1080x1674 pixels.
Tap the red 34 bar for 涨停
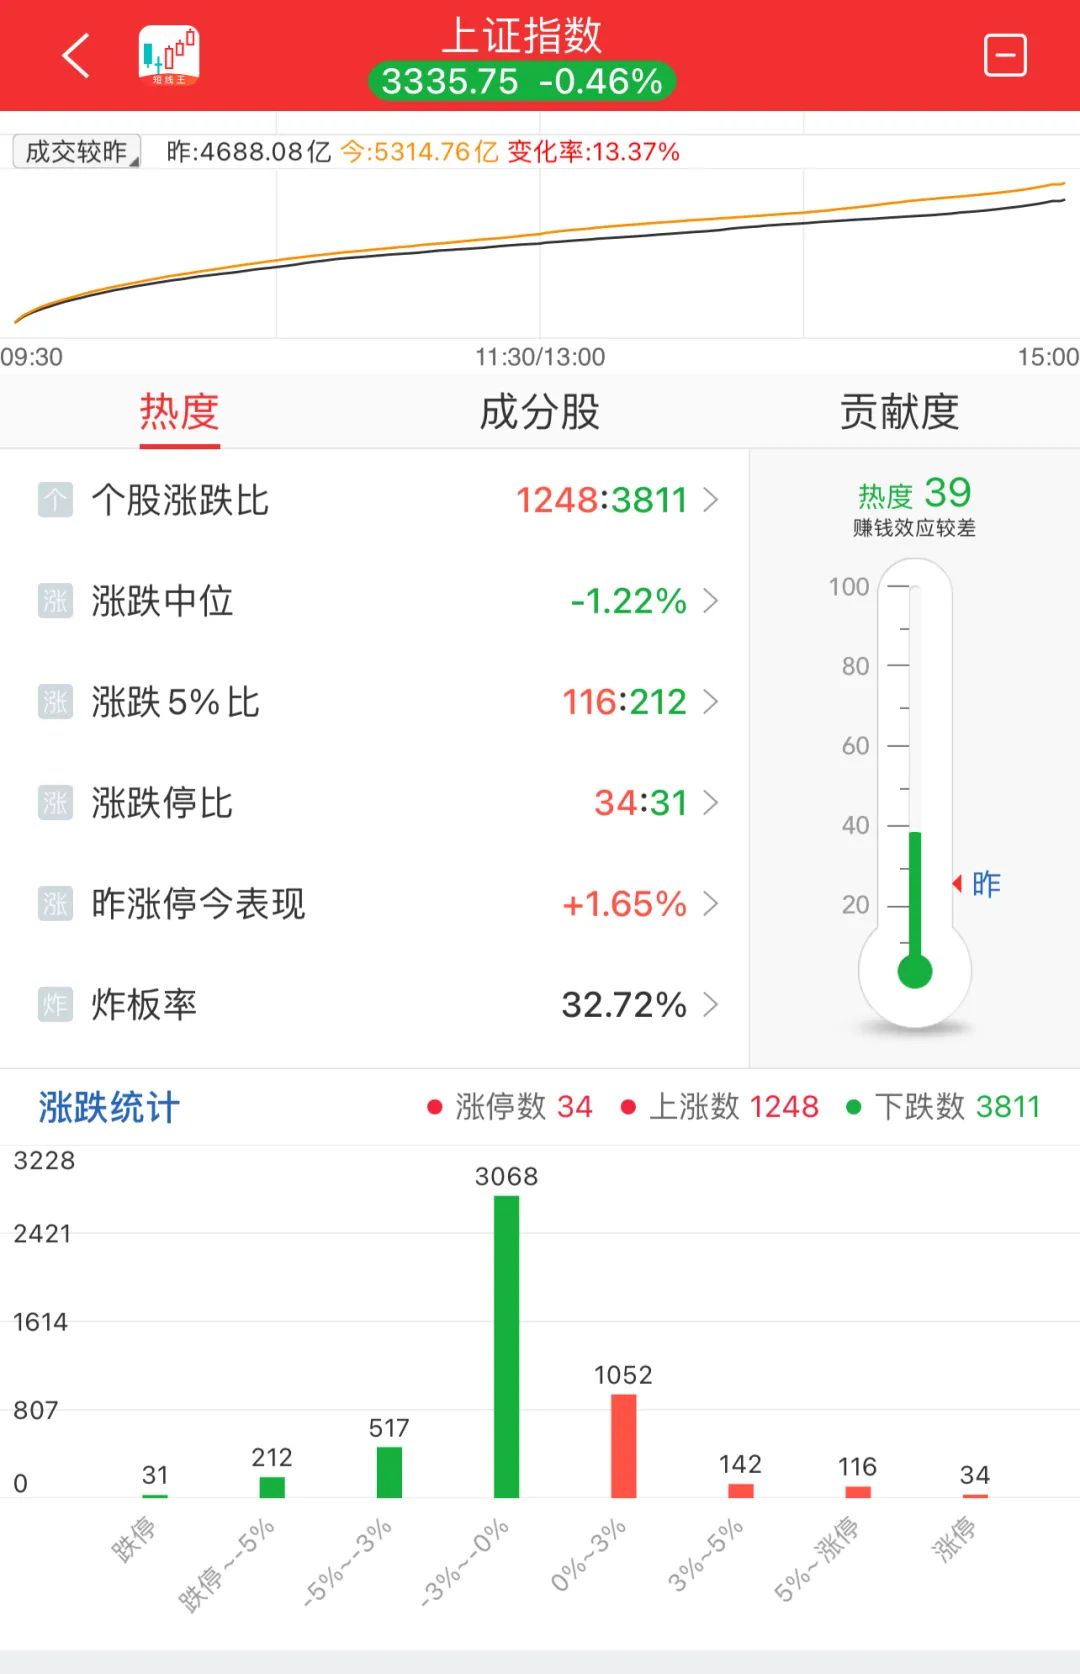point(975,1495)
